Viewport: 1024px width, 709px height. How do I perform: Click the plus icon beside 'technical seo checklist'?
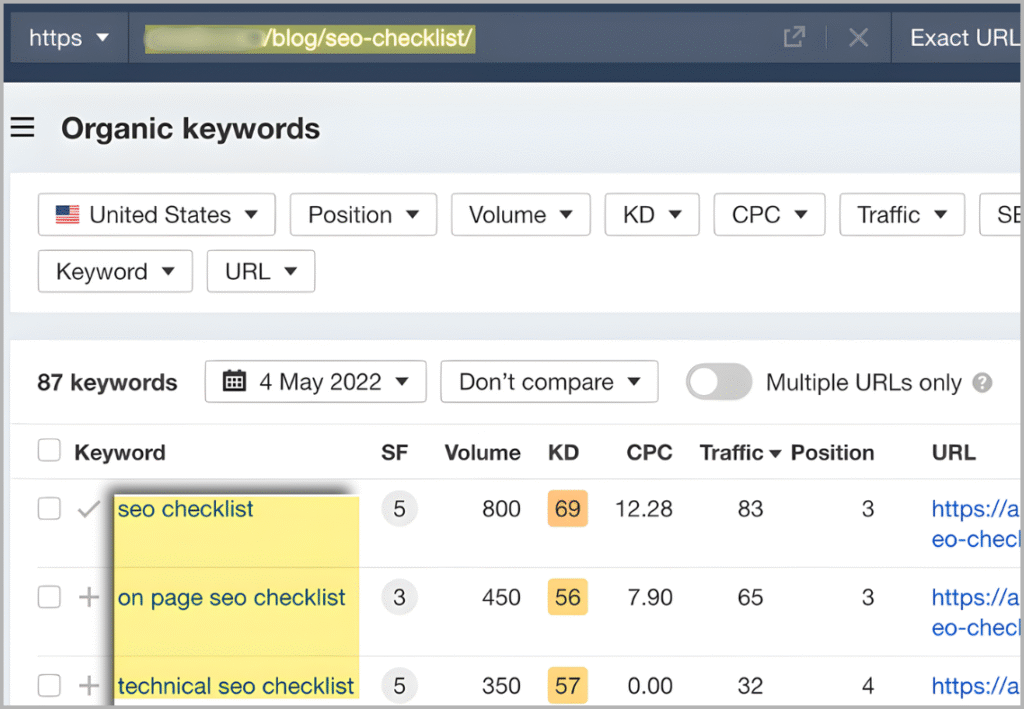(88, 686)
